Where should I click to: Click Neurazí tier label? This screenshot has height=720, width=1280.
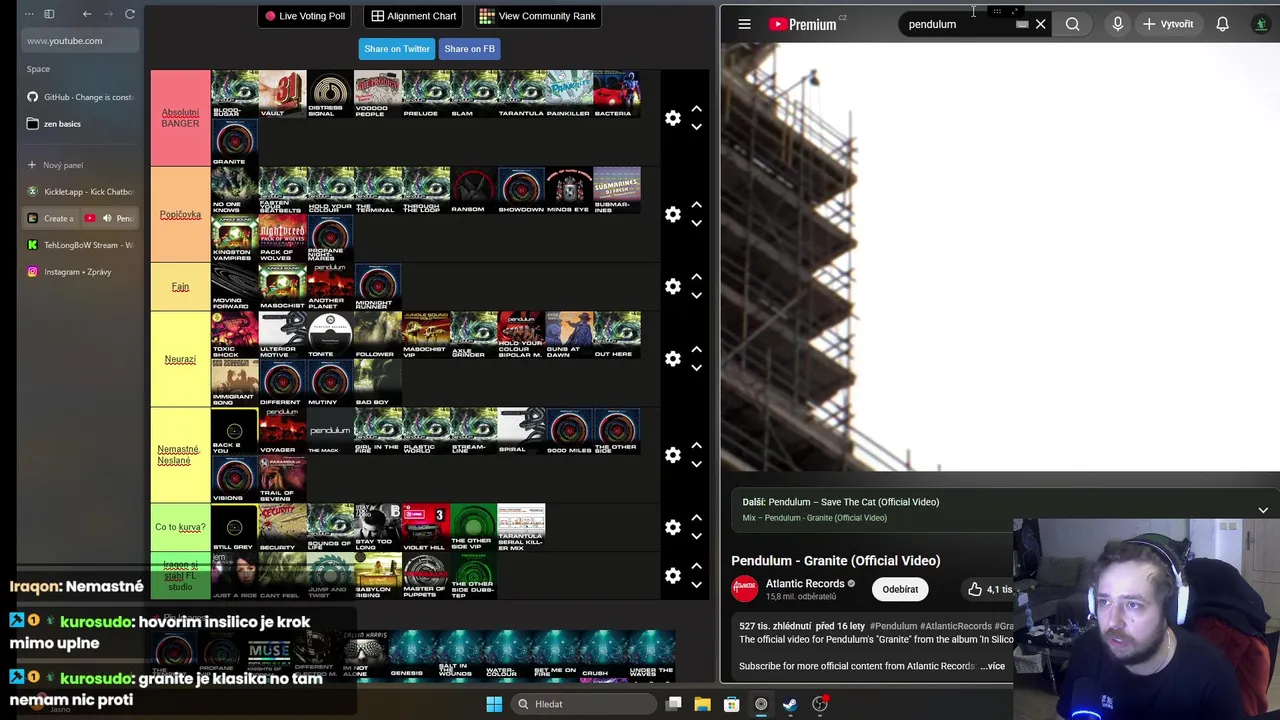[x=180, y=359]
